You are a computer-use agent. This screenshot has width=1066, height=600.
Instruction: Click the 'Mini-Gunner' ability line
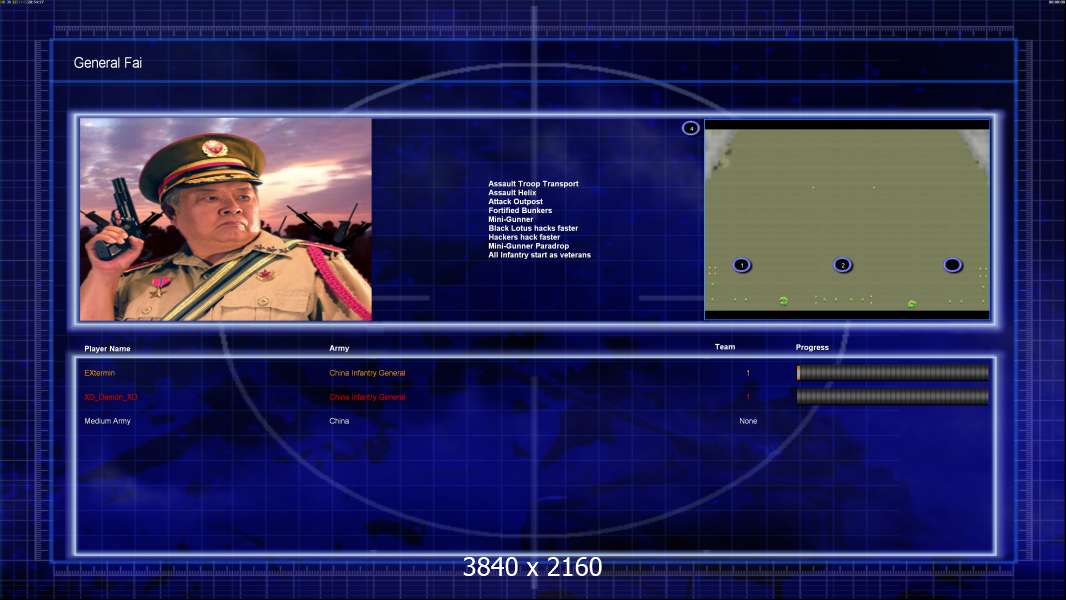(511, 219)
